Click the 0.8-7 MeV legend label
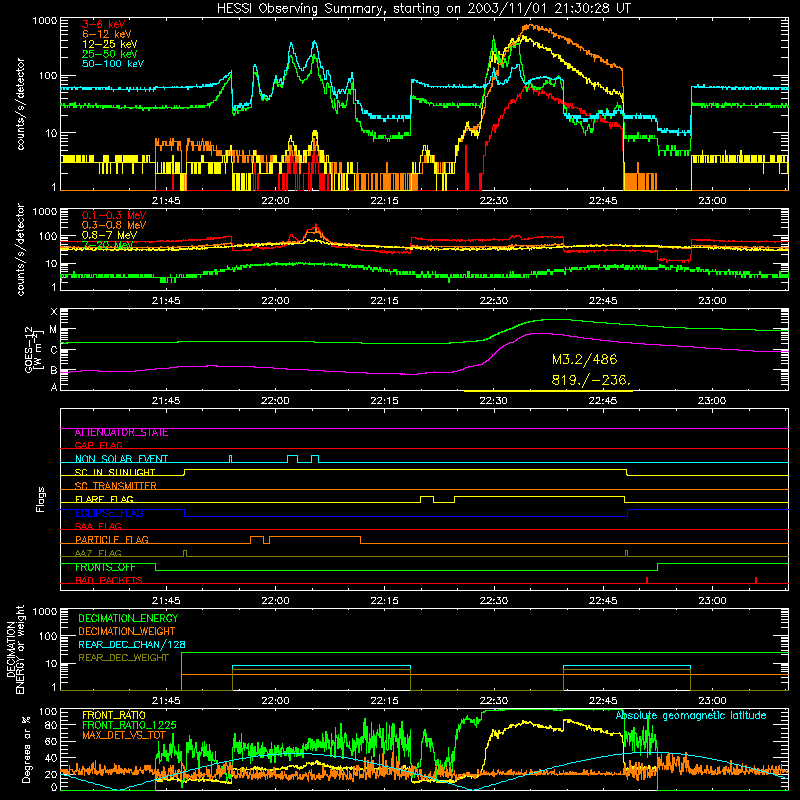 pos(109,235)
